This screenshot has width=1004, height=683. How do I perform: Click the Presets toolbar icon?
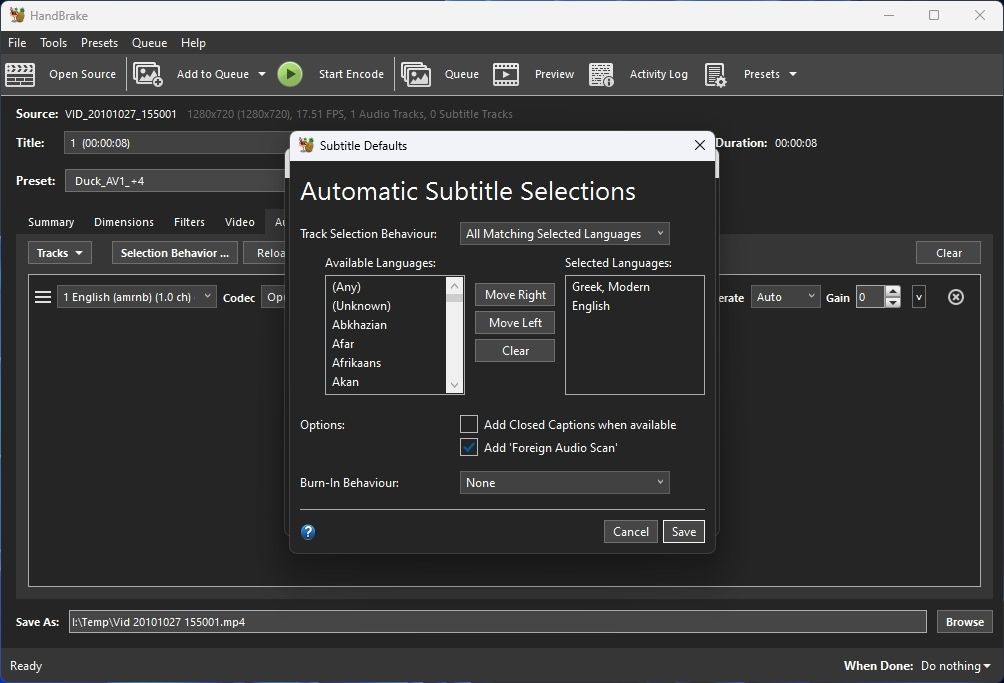click(716, 74)
